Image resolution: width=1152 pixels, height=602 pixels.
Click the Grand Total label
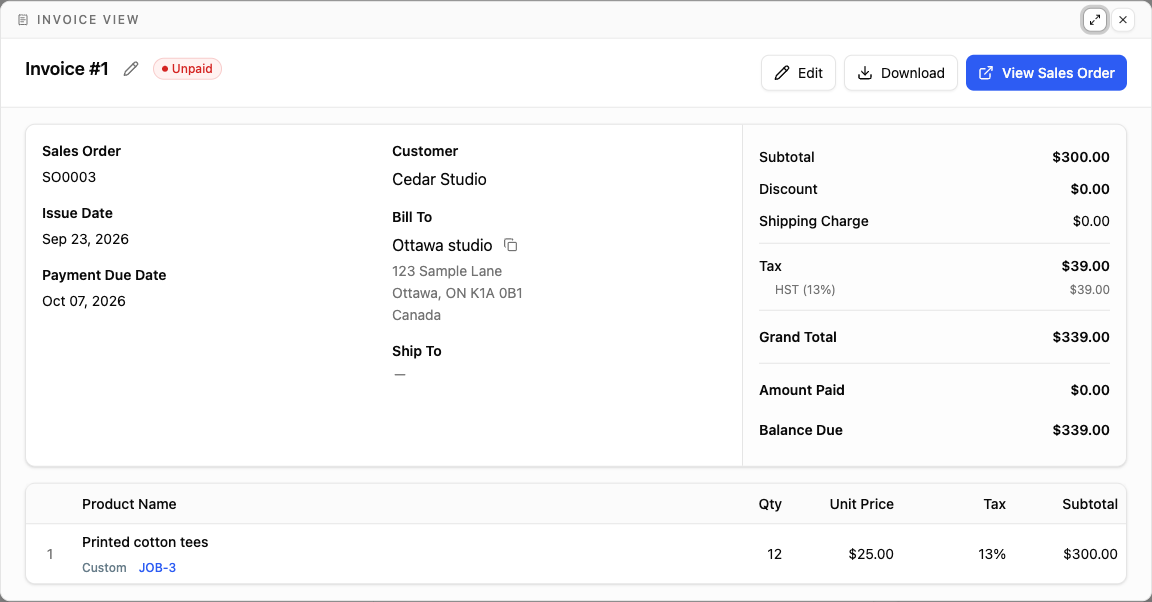[798, 337]
